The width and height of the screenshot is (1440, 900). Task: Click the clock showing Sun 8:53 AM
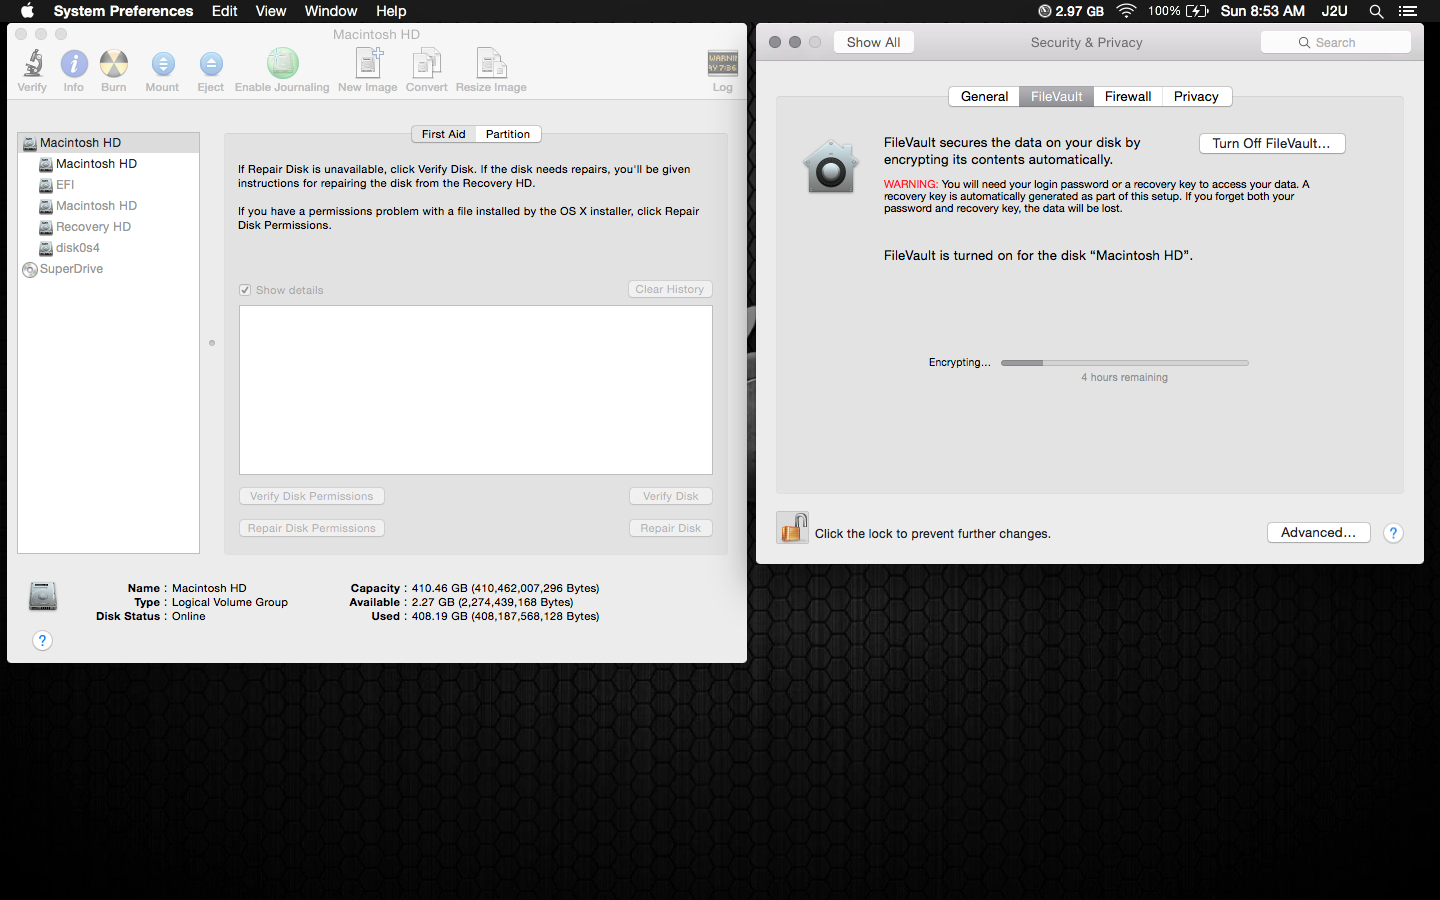coord(1263,11)
